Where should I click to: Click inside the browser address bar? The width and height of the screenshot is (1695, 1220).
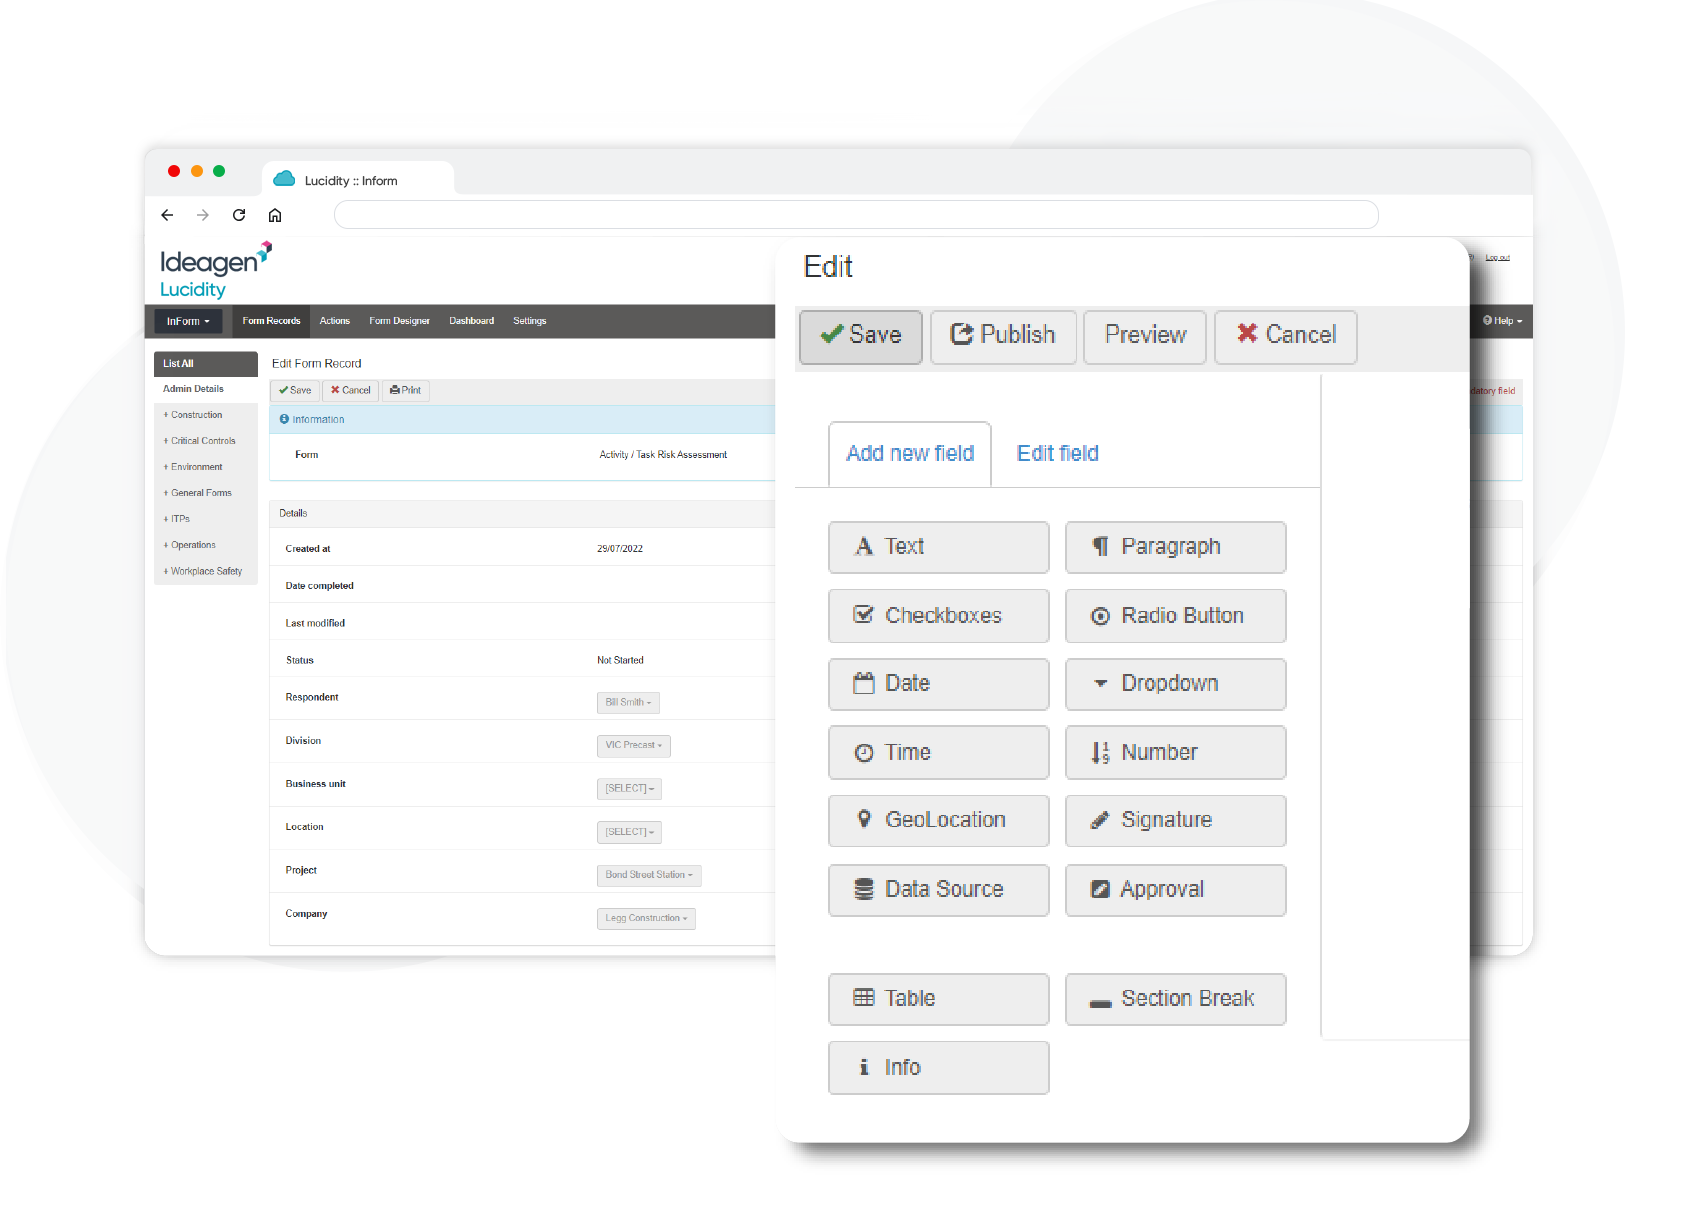(855, 214)
